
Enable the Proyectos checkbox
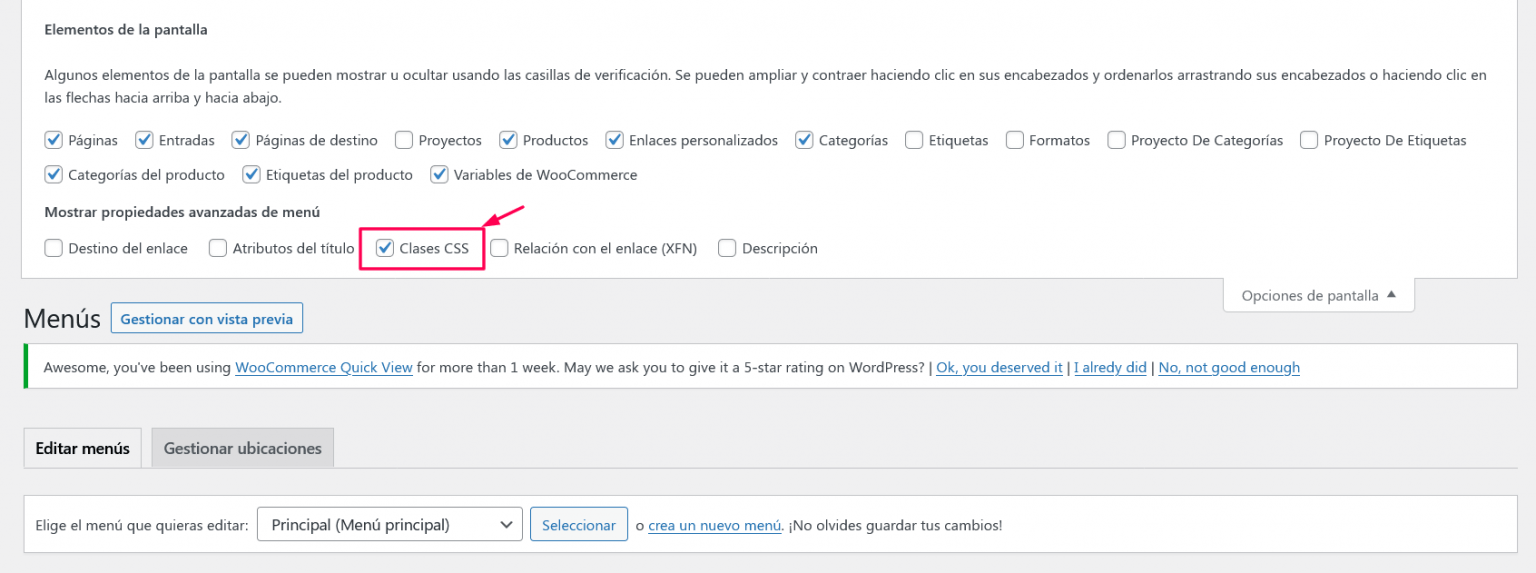click(x=404, y=140)
